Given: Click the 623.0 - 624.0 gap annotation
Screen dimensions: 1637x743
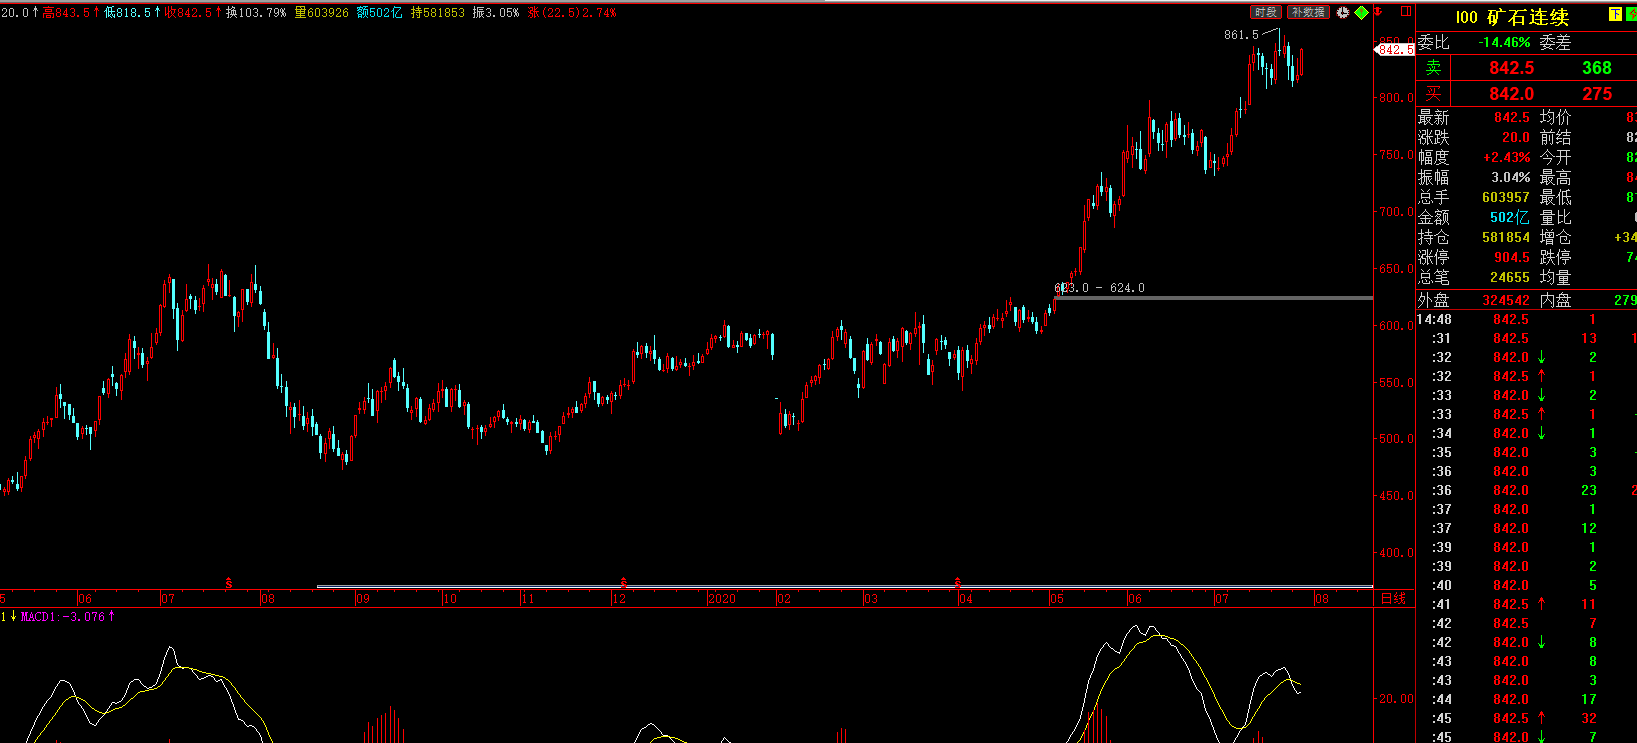Looking at the screenshot, I should pyautogui.click(x=1099, y=288).
